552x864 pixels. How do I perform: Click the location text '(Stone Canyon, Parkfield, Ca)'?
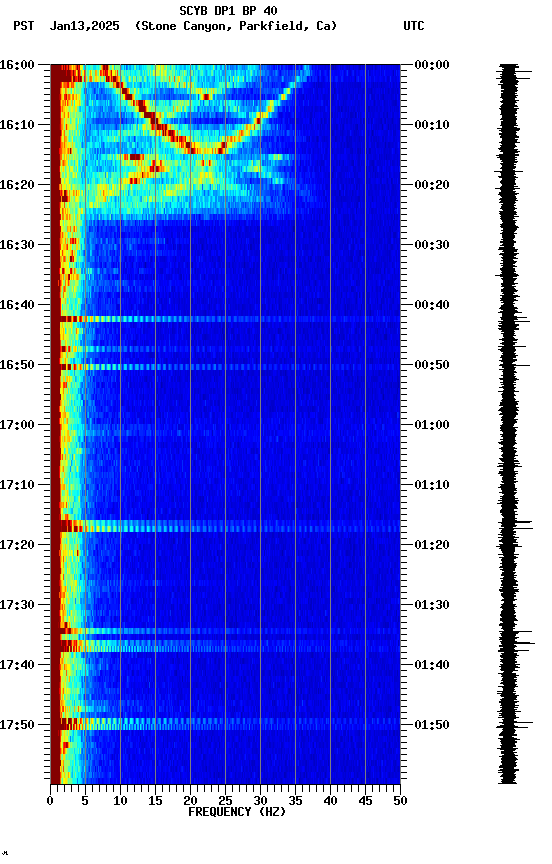[236, 26]
